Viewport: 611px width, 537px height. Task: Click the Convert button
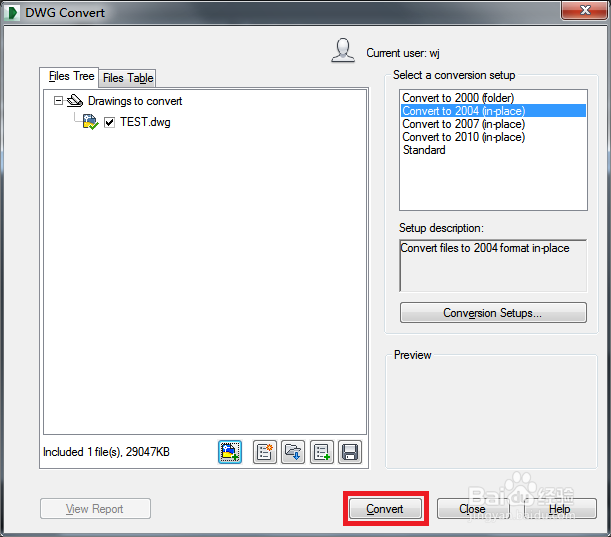point(385,509)
